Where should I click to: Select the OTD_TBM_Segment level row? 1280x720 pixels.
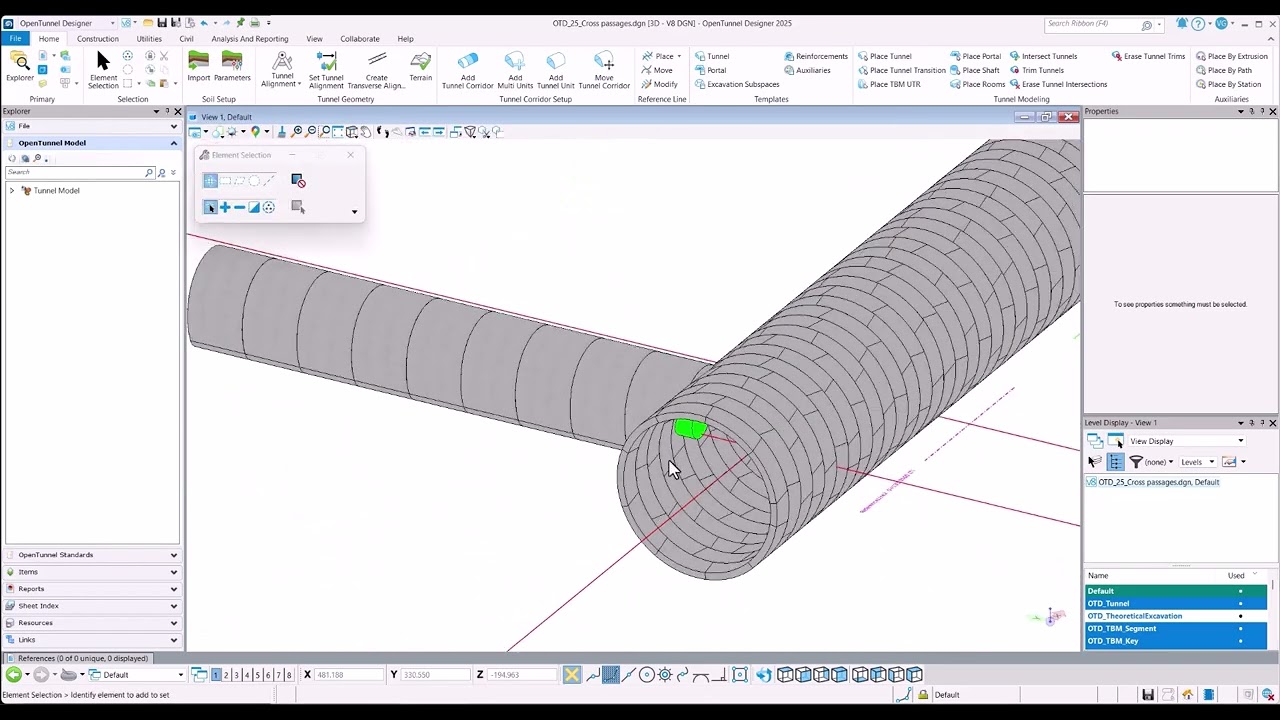click(x=1176, y=629)
